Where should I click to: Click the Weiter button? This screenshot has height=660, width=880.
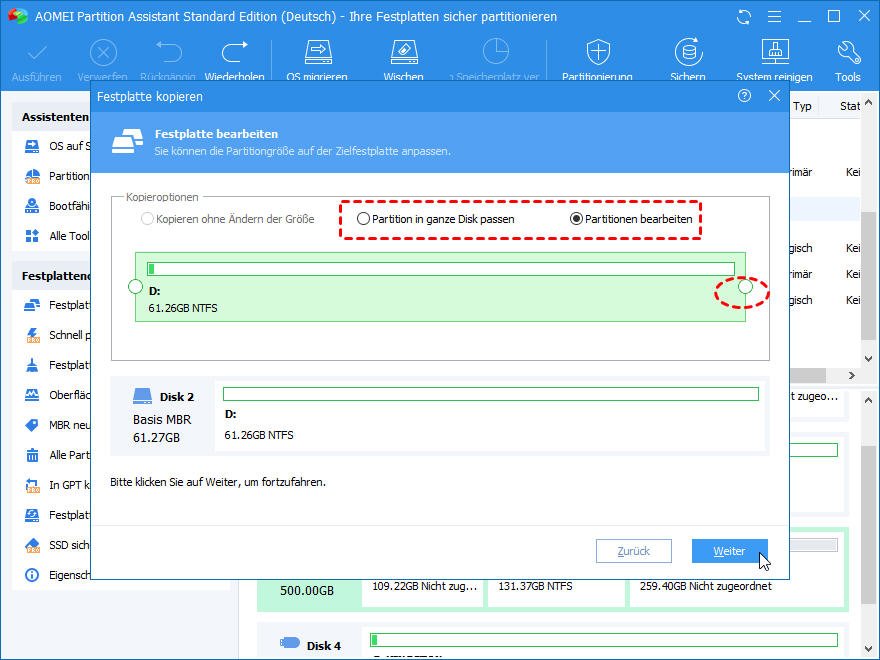coord(730,551)
